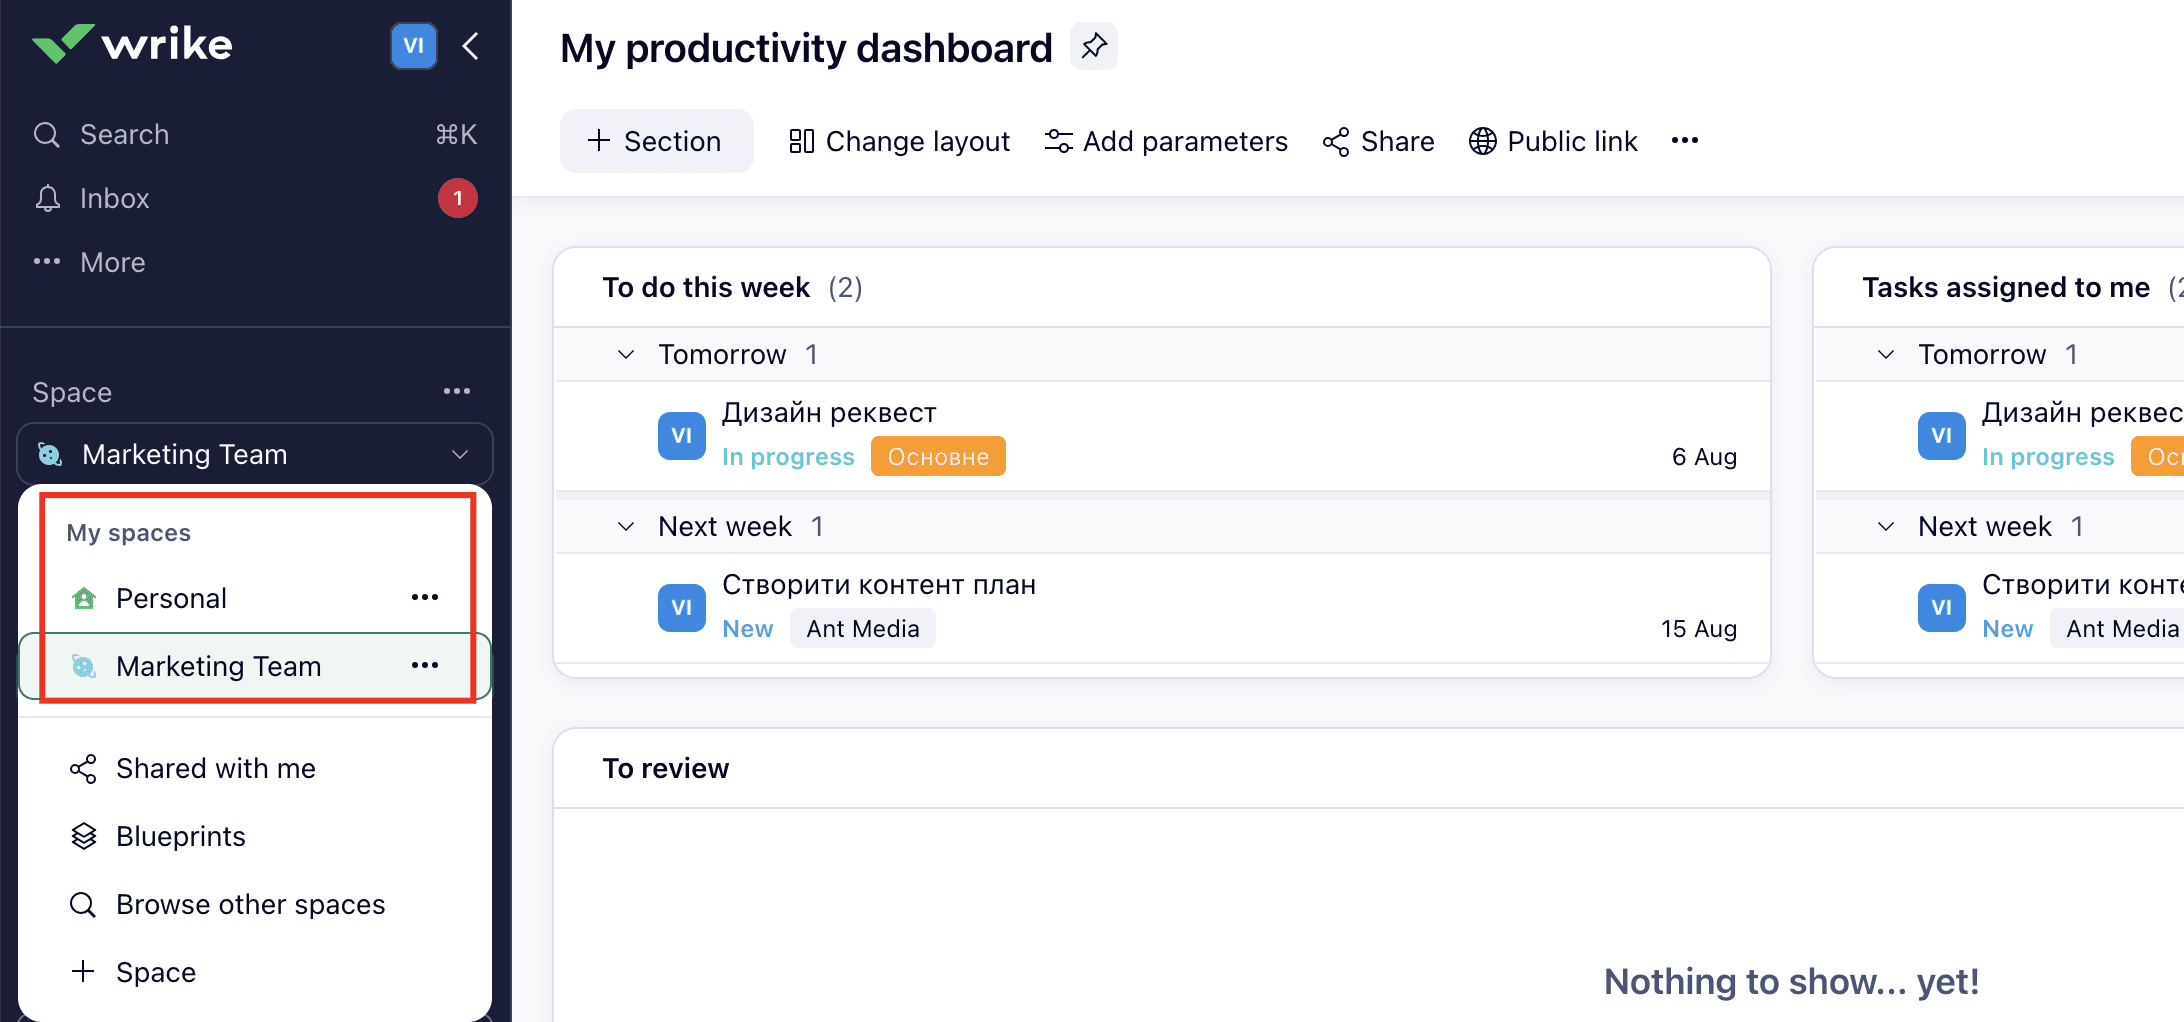Viewport: 2184px width, 1022px height.
Task: Collapse the Marketing Team space dropdown
Action: click(255, 454)
